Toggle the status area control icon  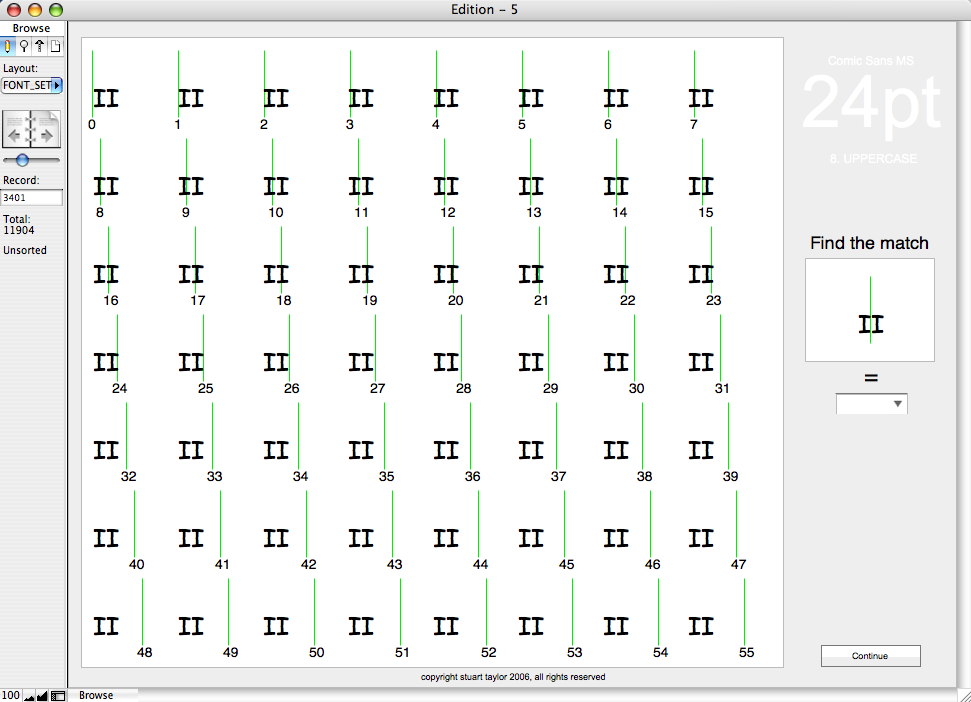(58, 695)
